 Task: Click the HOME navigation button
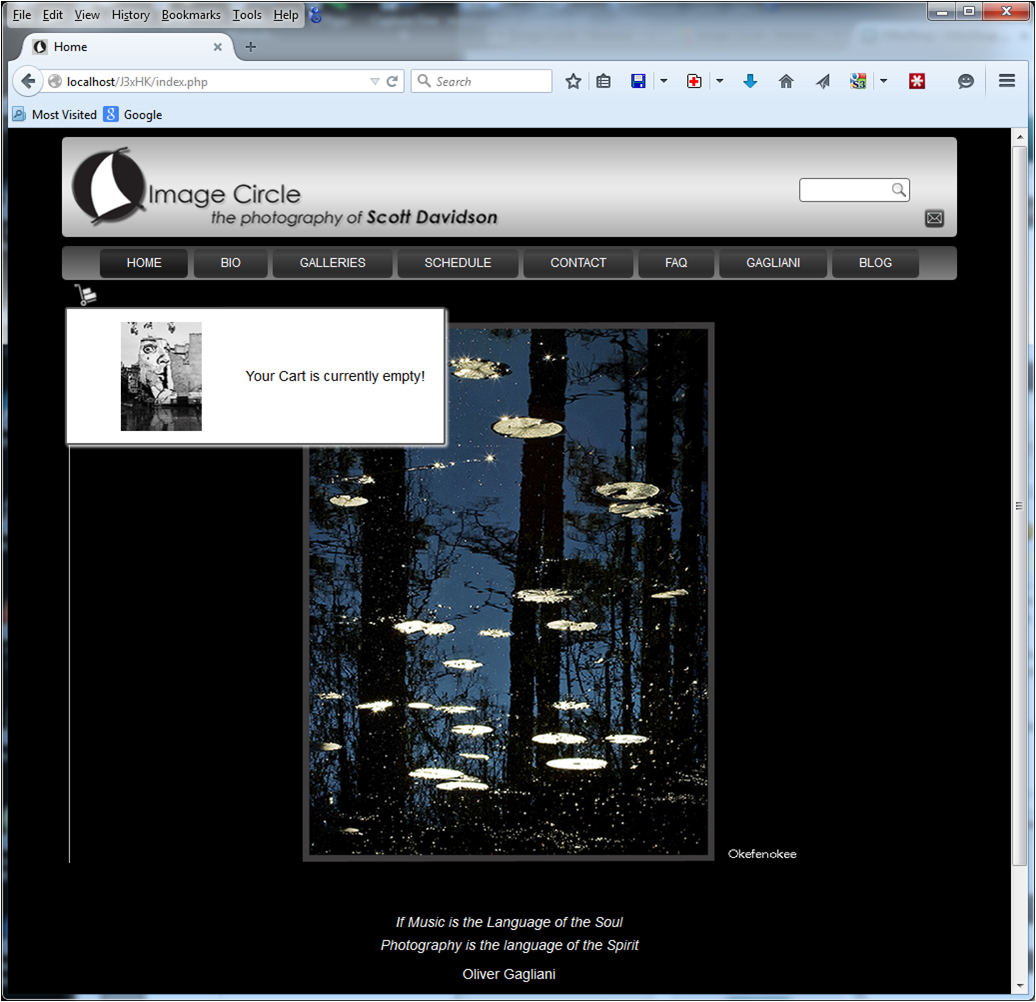point(144,263)
